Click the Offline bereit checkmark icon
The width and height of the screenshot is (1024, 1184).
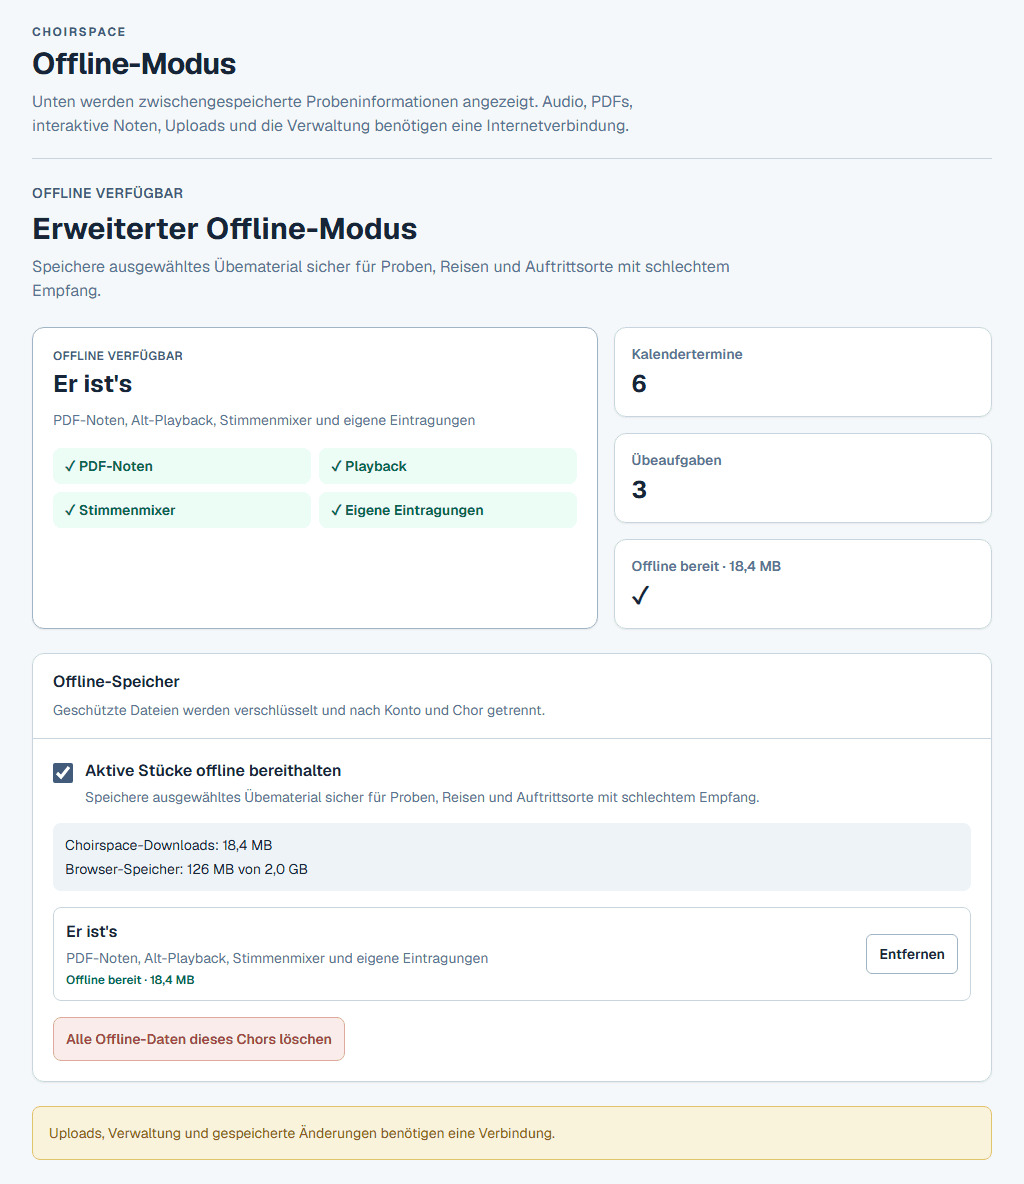click(640, 596)
